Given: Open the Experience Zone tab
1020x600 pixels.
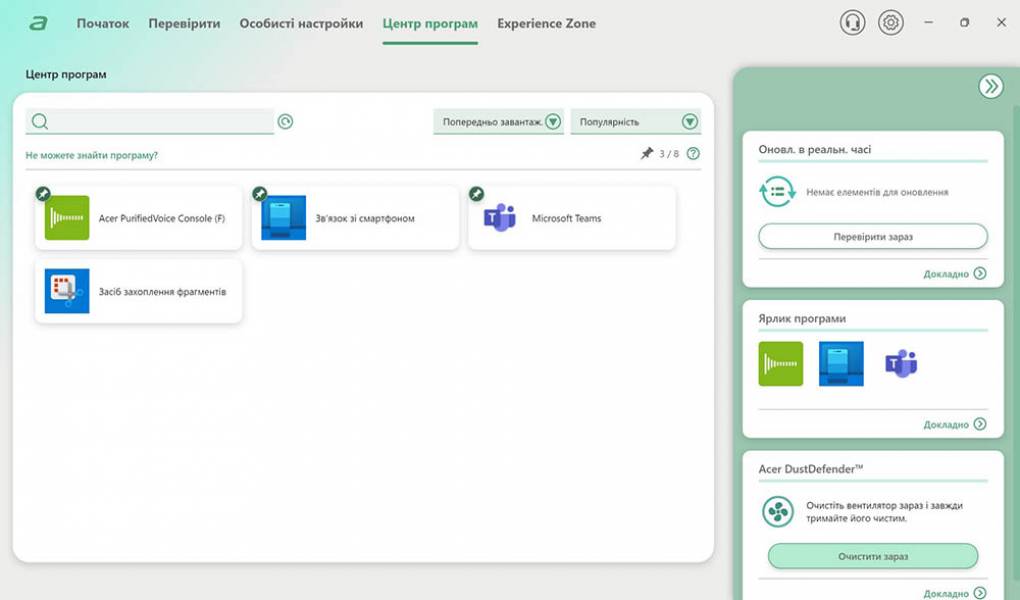Looking at the screenshot, I should click(x=546, y=23).
